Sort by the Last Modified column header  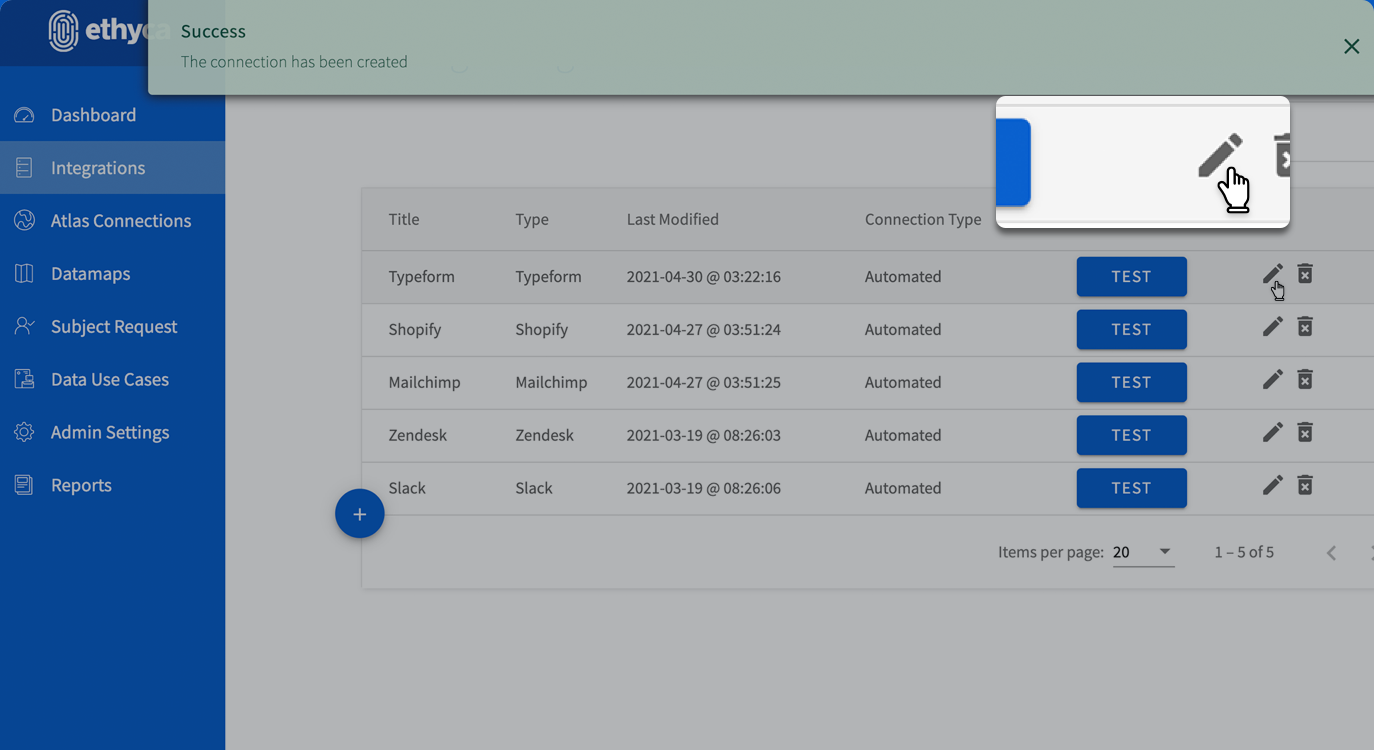(x=673, y=220)
